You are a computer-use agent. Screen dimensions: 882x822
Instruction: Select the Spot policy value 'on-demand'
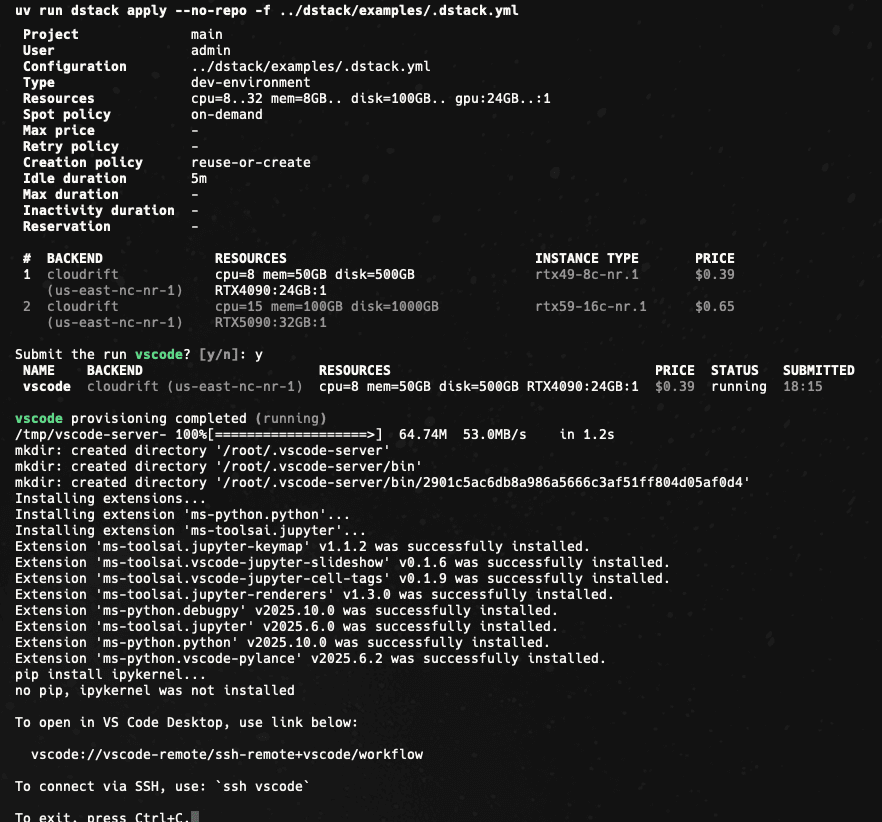227,115
